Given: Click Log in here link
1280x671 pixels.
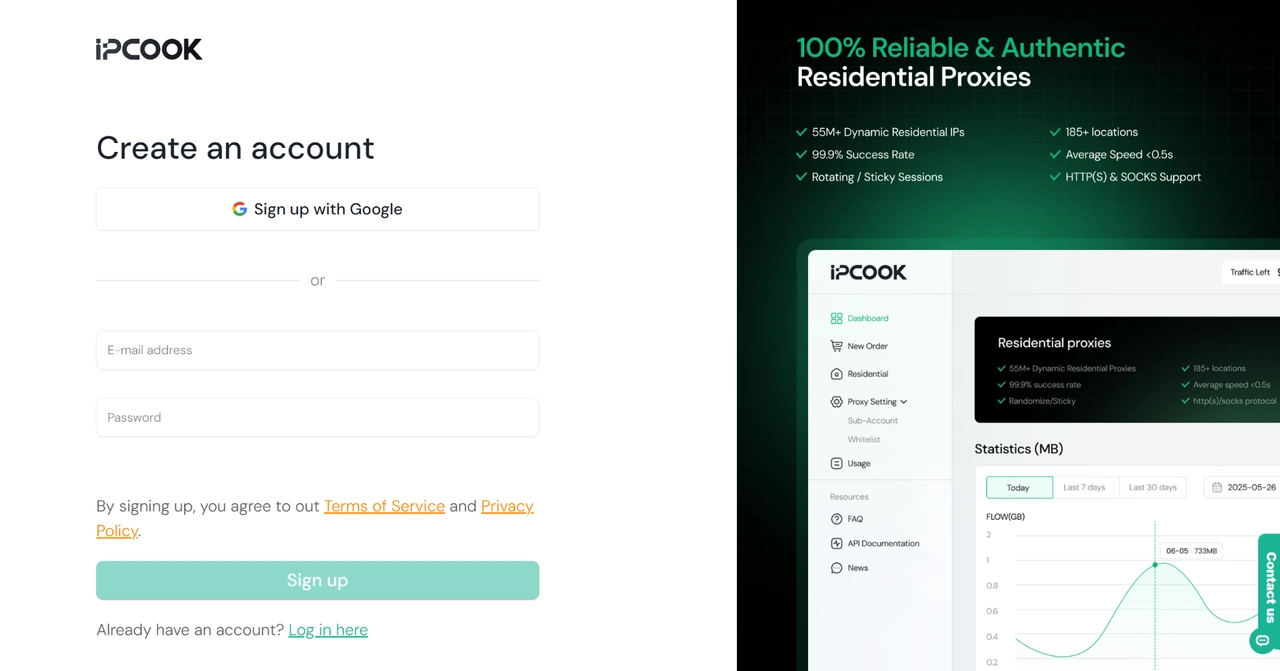Looking at the screenshot, I should click(x=328, y=630).
